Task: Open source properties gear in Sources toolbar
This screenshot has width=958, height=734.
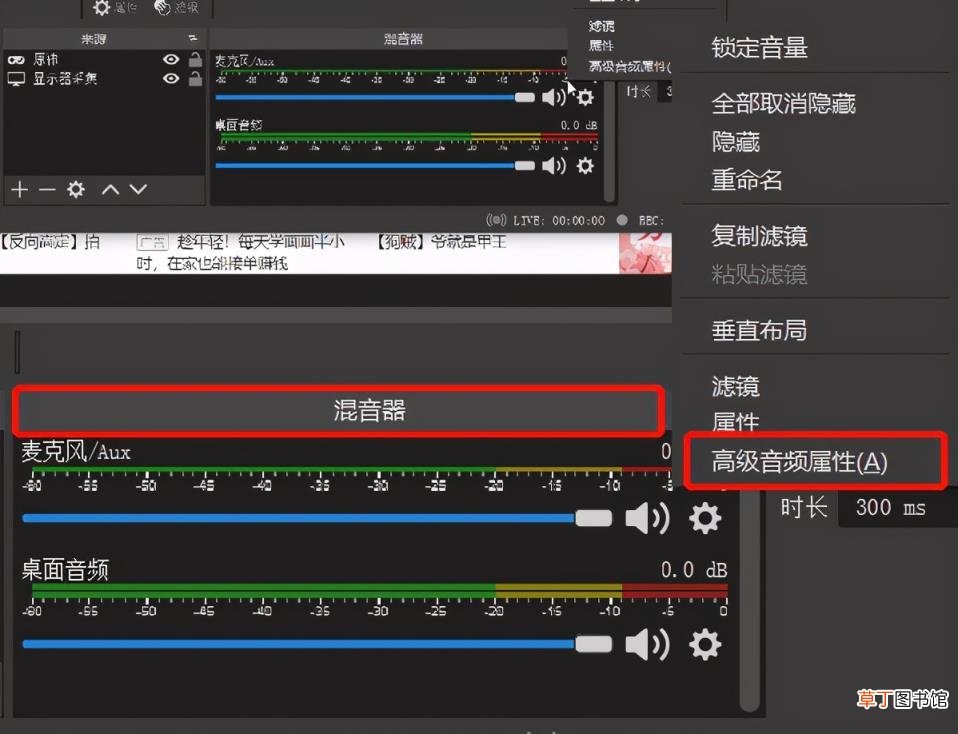Action: point(76,189)
